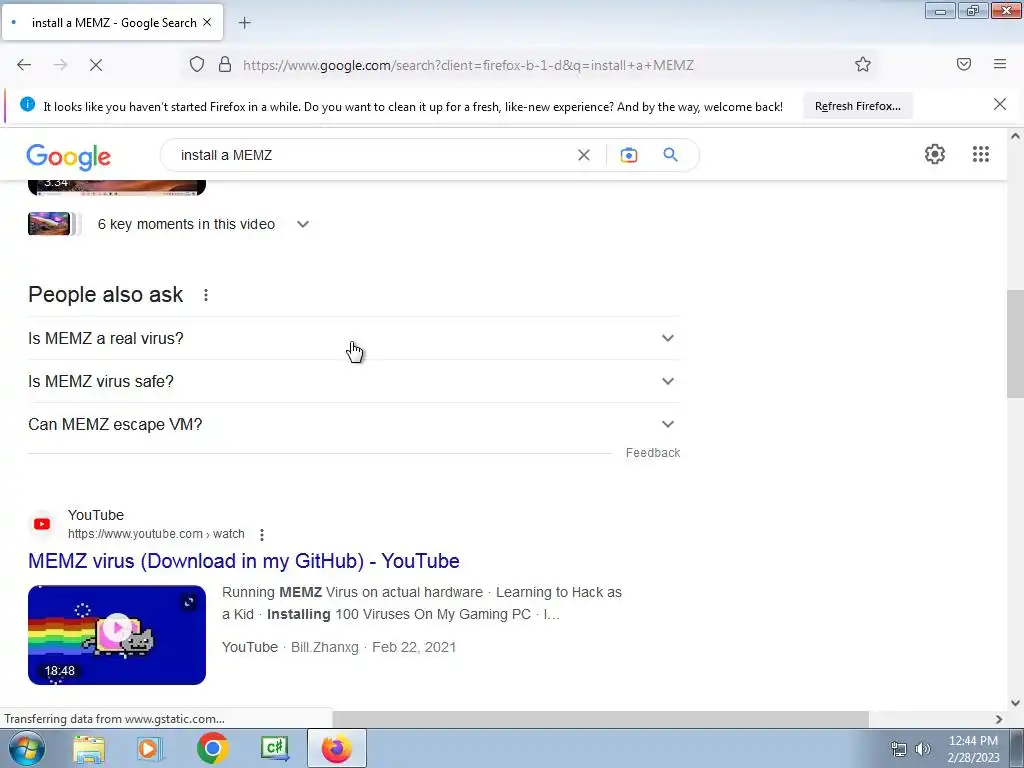Open the tracking protection shield icon
Image resolution: width=1024 pixels, height=768 pixels.
pyautogui.click(x=197, y=64)
